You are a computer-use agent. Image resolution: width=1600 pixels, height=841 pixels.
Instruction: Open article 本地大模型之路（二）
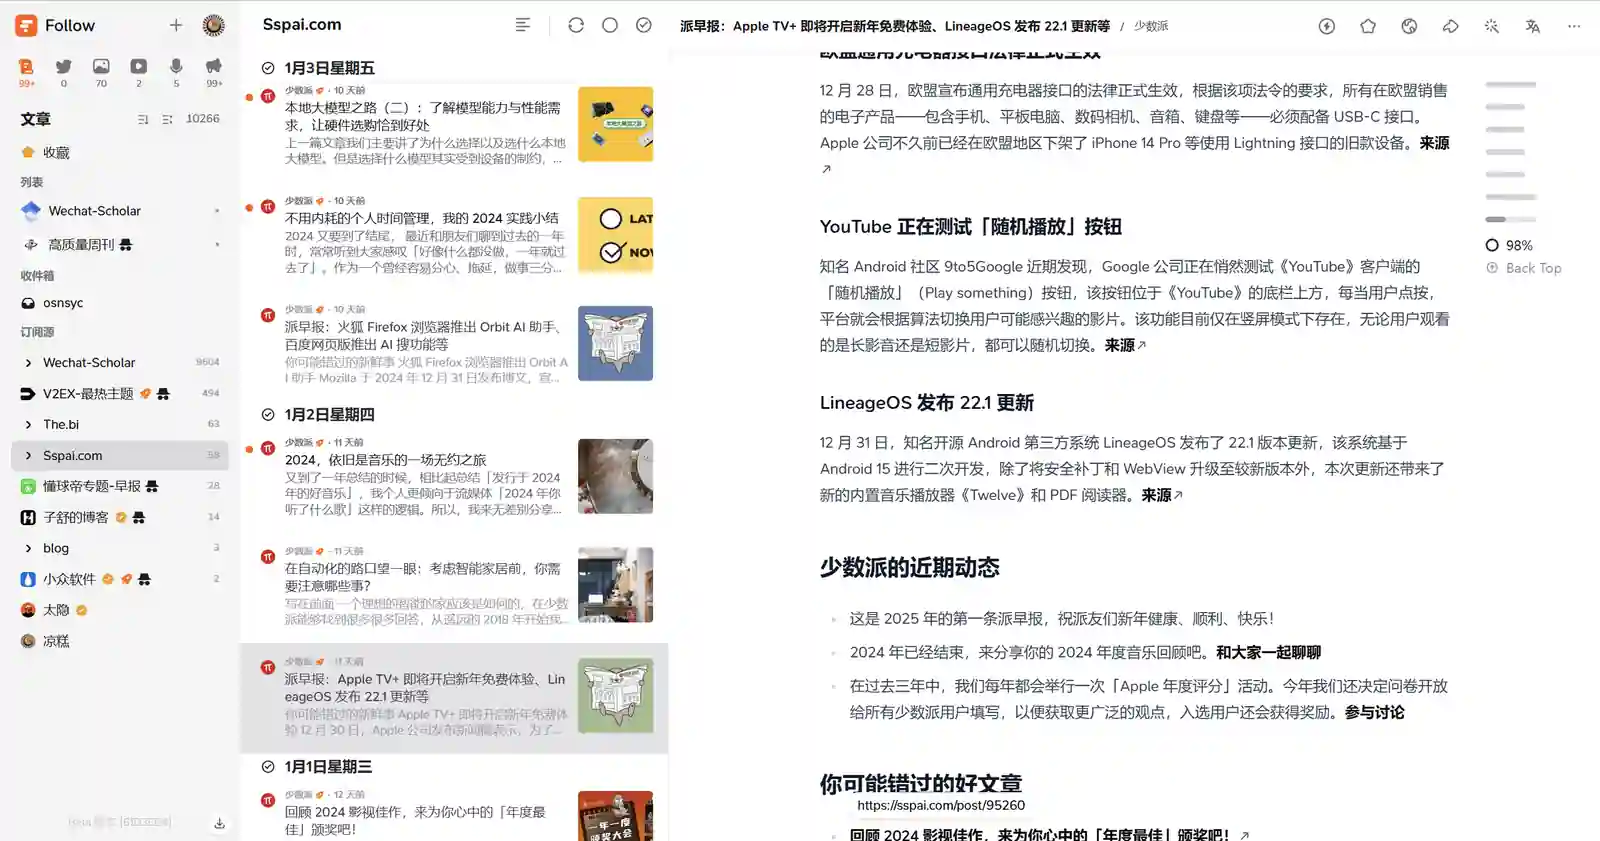point(454,125)
